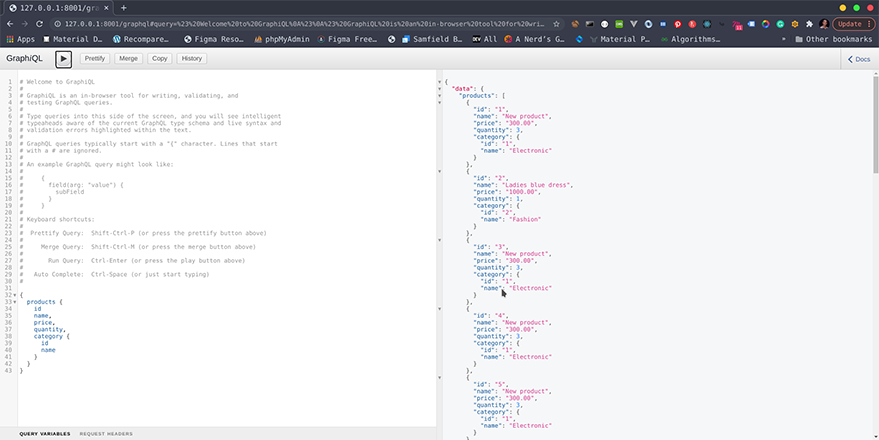Collapse the root brace in result pane
The image size is (879, 440).
(x=440, y=82)
